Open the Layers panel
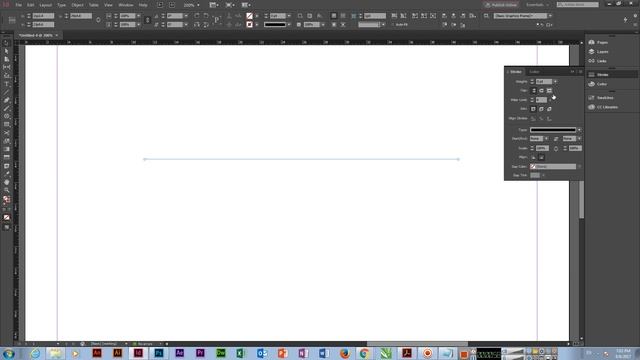Image resolution: width=640 pixels, height=360 pixels. (598, 52)
